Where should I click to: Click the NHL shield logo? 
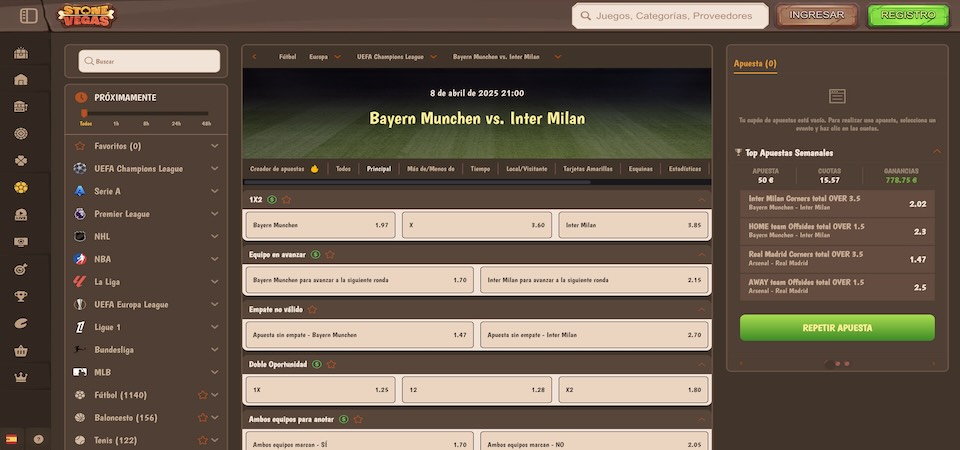pos(80,236)
